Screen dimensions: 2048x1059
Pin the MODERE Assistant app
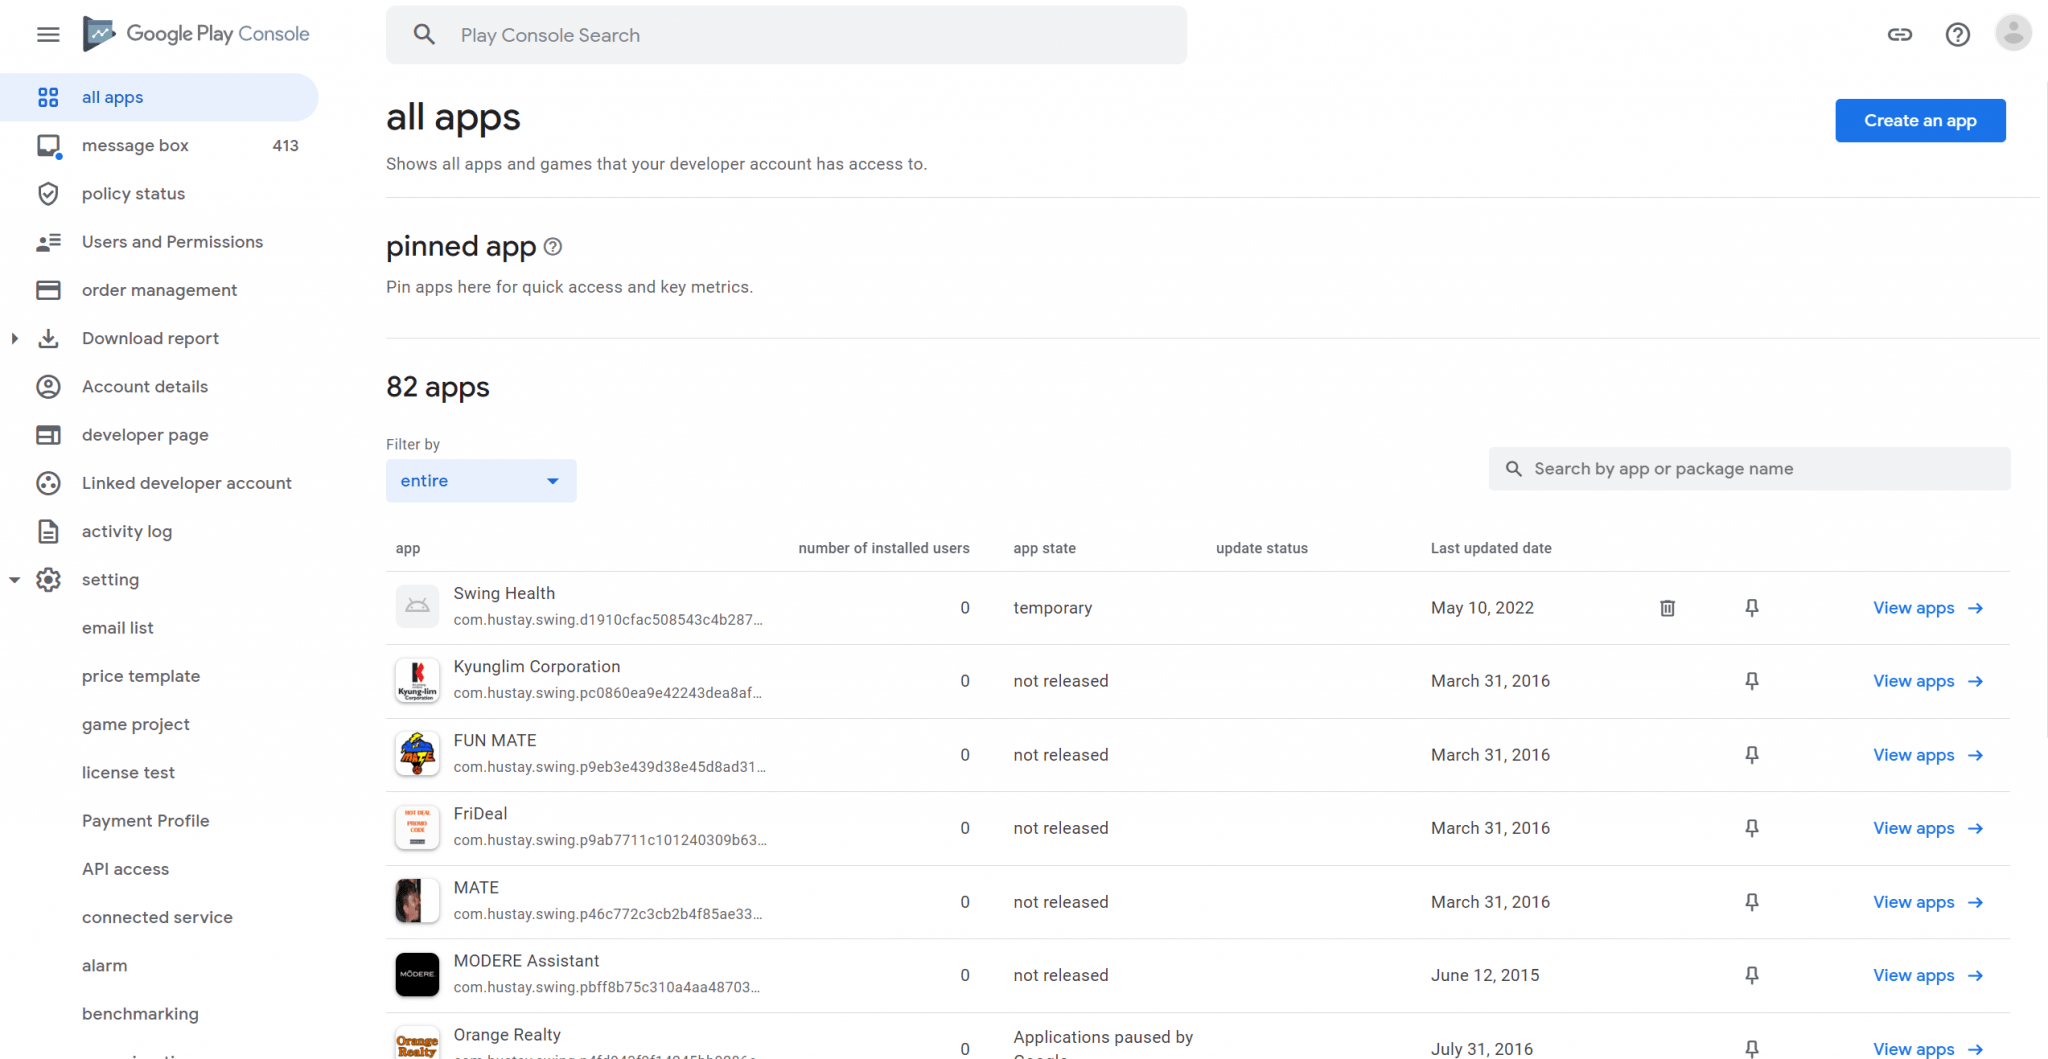pyautogui.click(x=1751, y=975)
